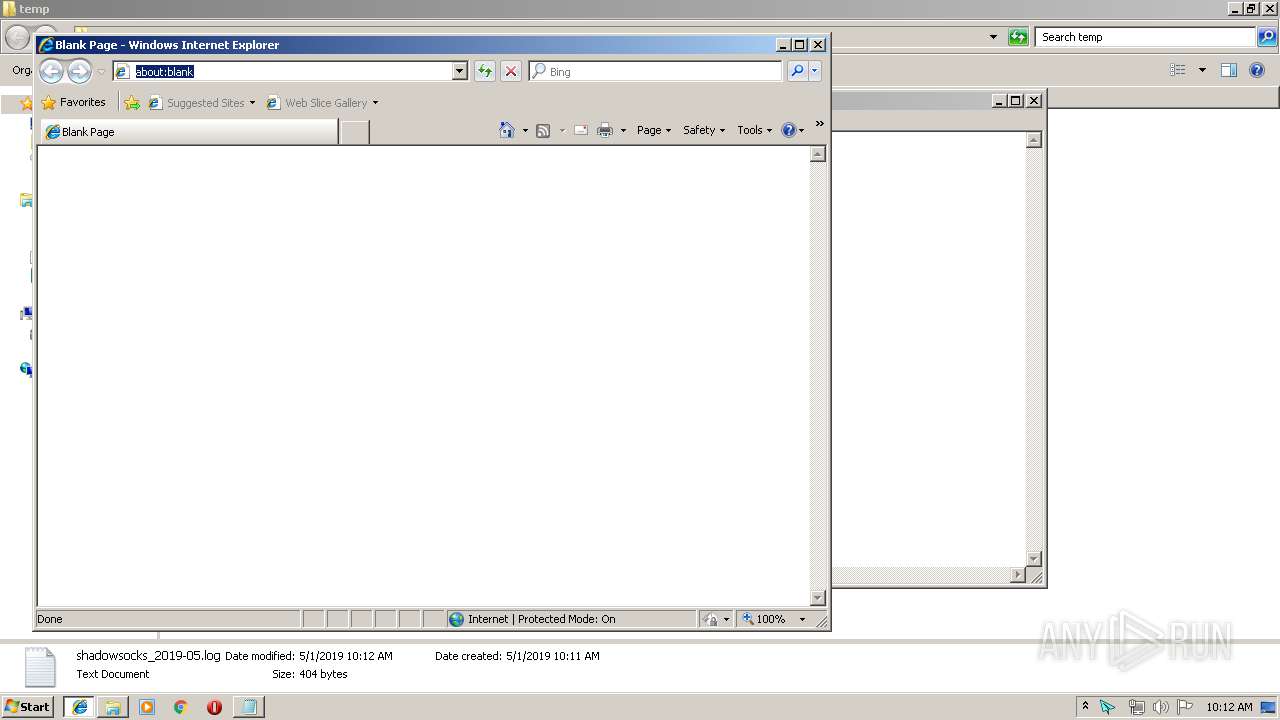This screenshot has width=1280, height=720.
Task: Open Opera from the taskbar
Action: 214,707
